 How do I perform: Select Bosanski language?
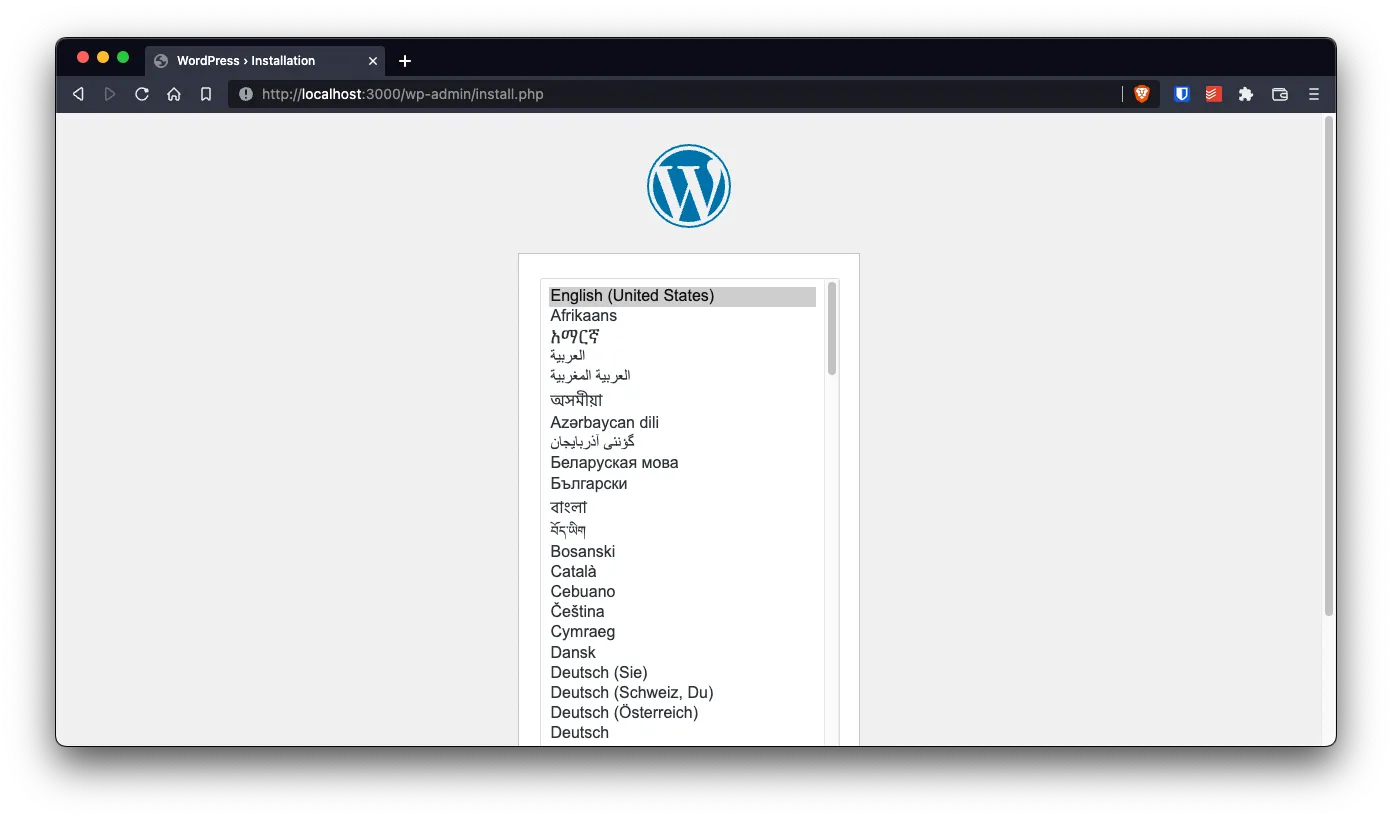click(x=682, y=552)
